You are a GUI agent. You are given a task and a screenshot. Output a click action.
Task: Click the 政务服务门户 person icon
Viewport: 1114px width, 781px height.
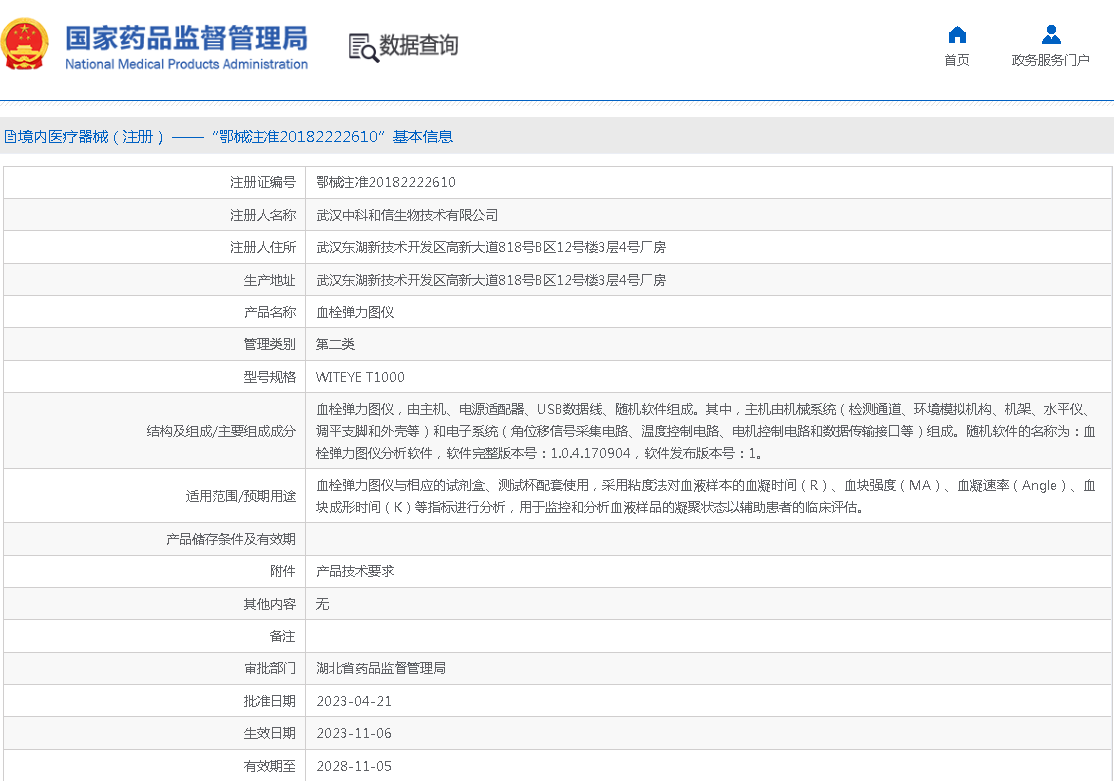pos(1050,35)
